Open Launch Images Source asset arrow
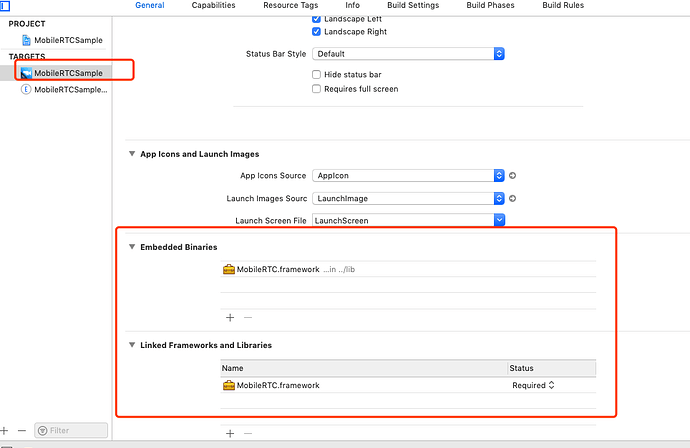This screenshot has width=690, height=448. pos(512,198)
